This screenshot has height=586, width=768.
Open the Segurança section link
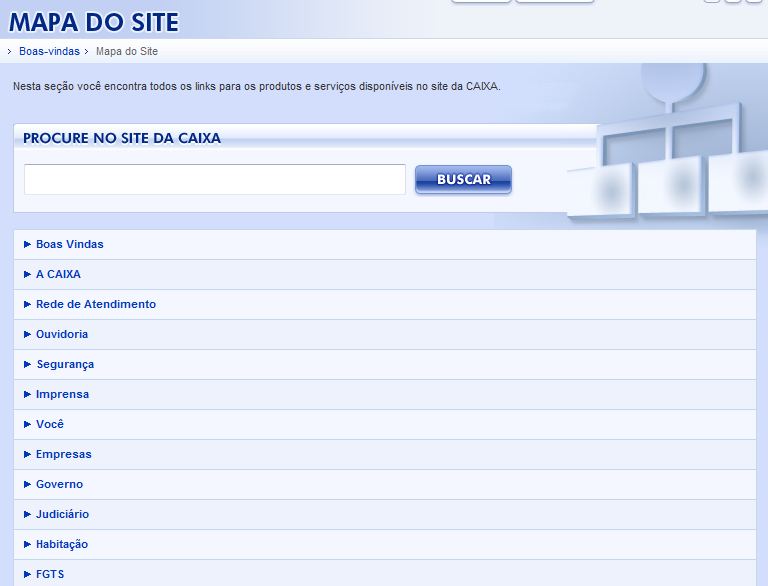tap(65, 365)
